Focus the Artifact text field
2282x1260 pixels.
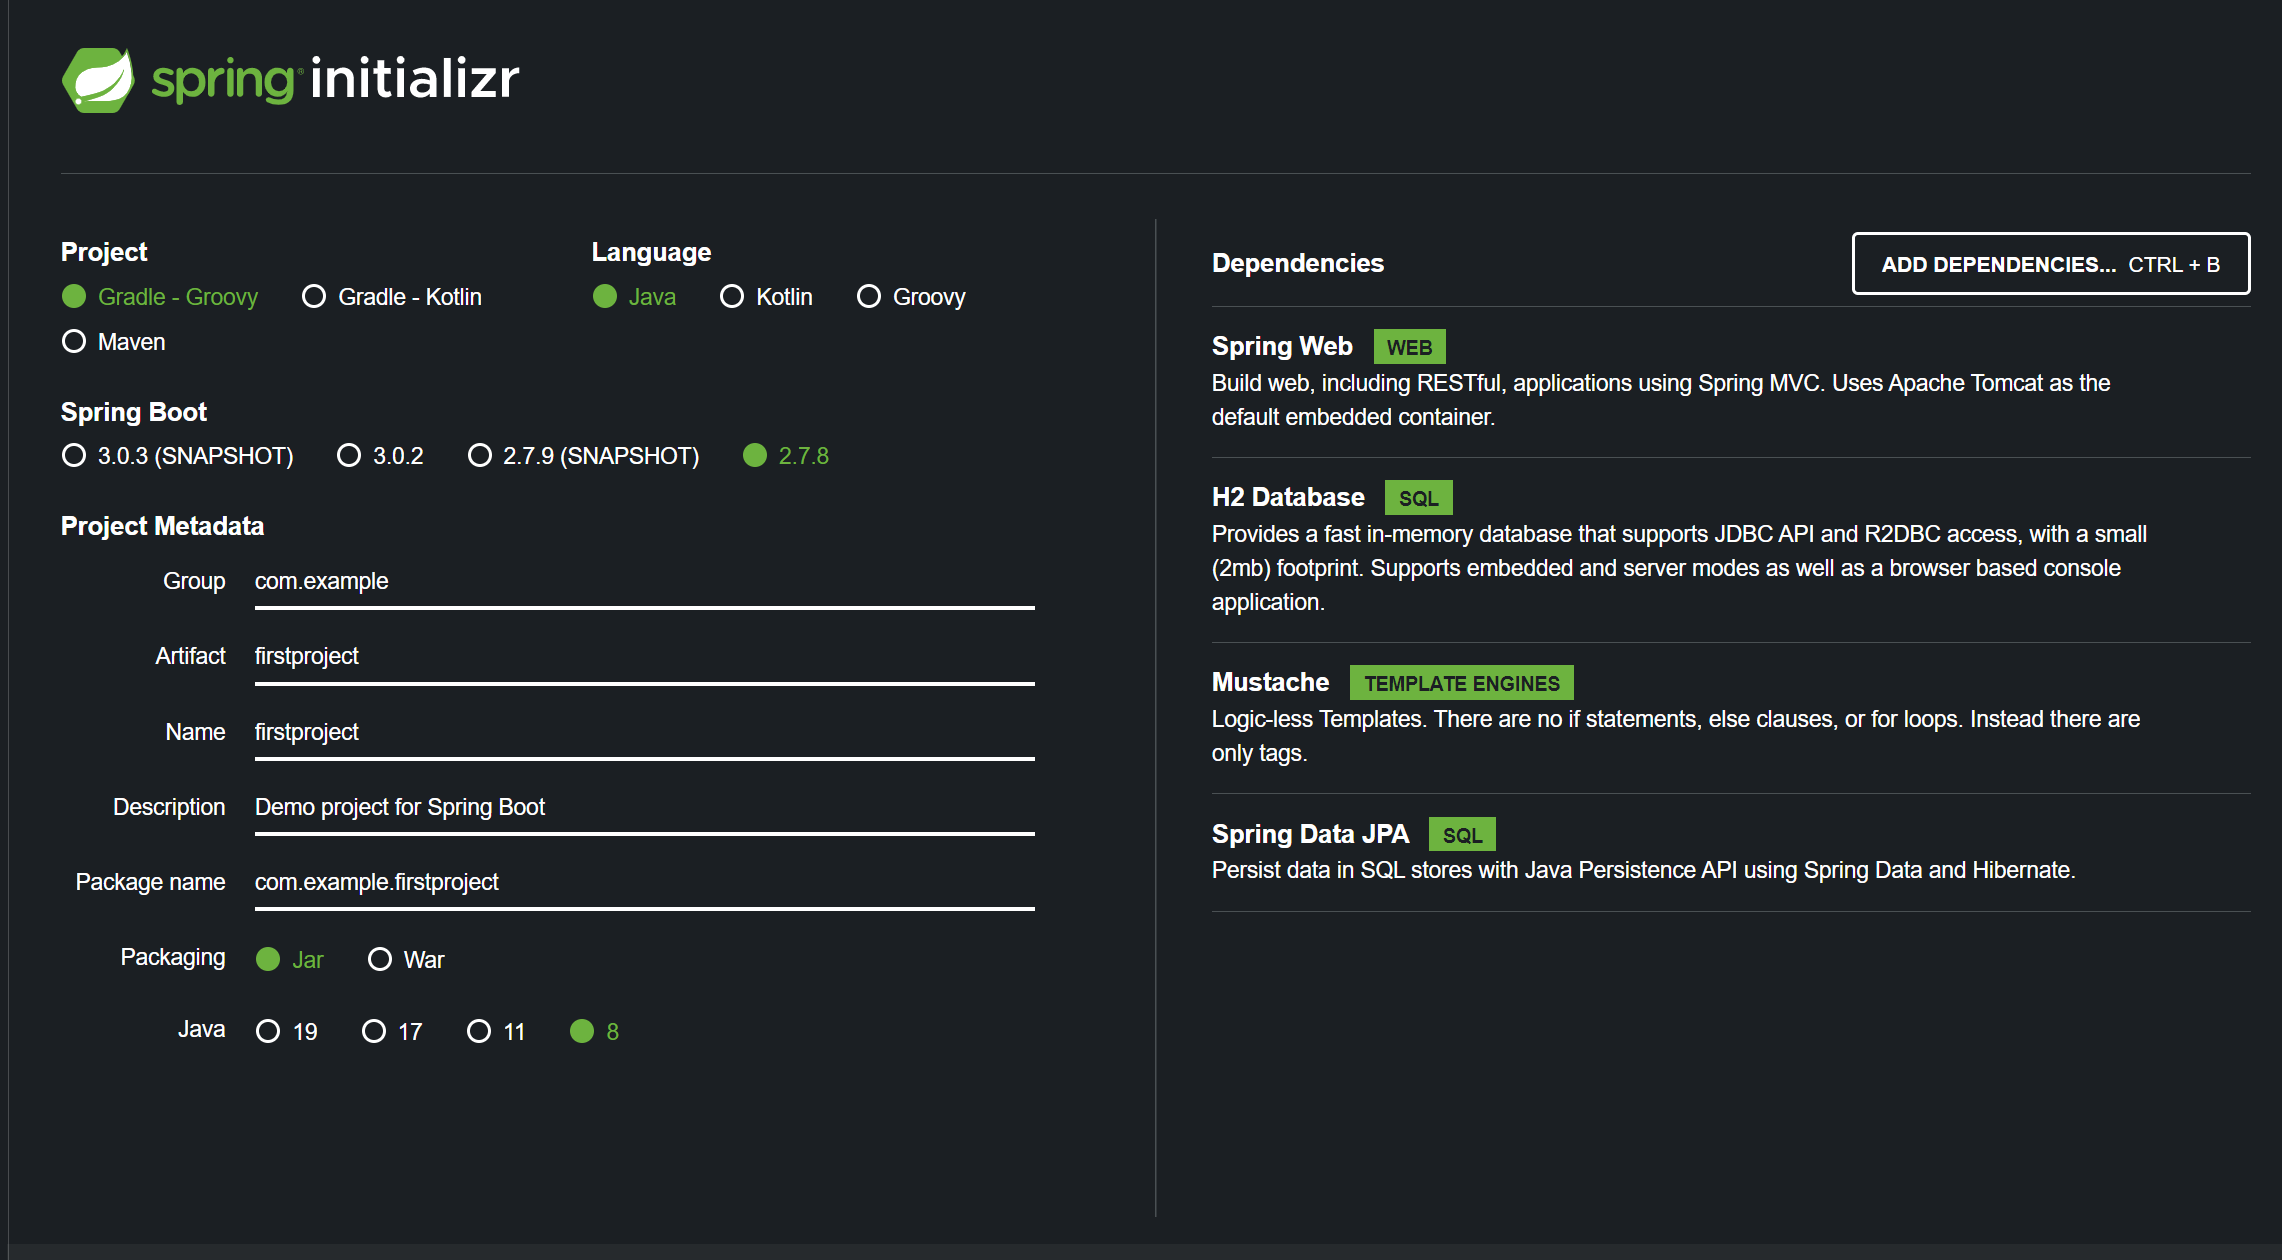click(x=644, y=657)
